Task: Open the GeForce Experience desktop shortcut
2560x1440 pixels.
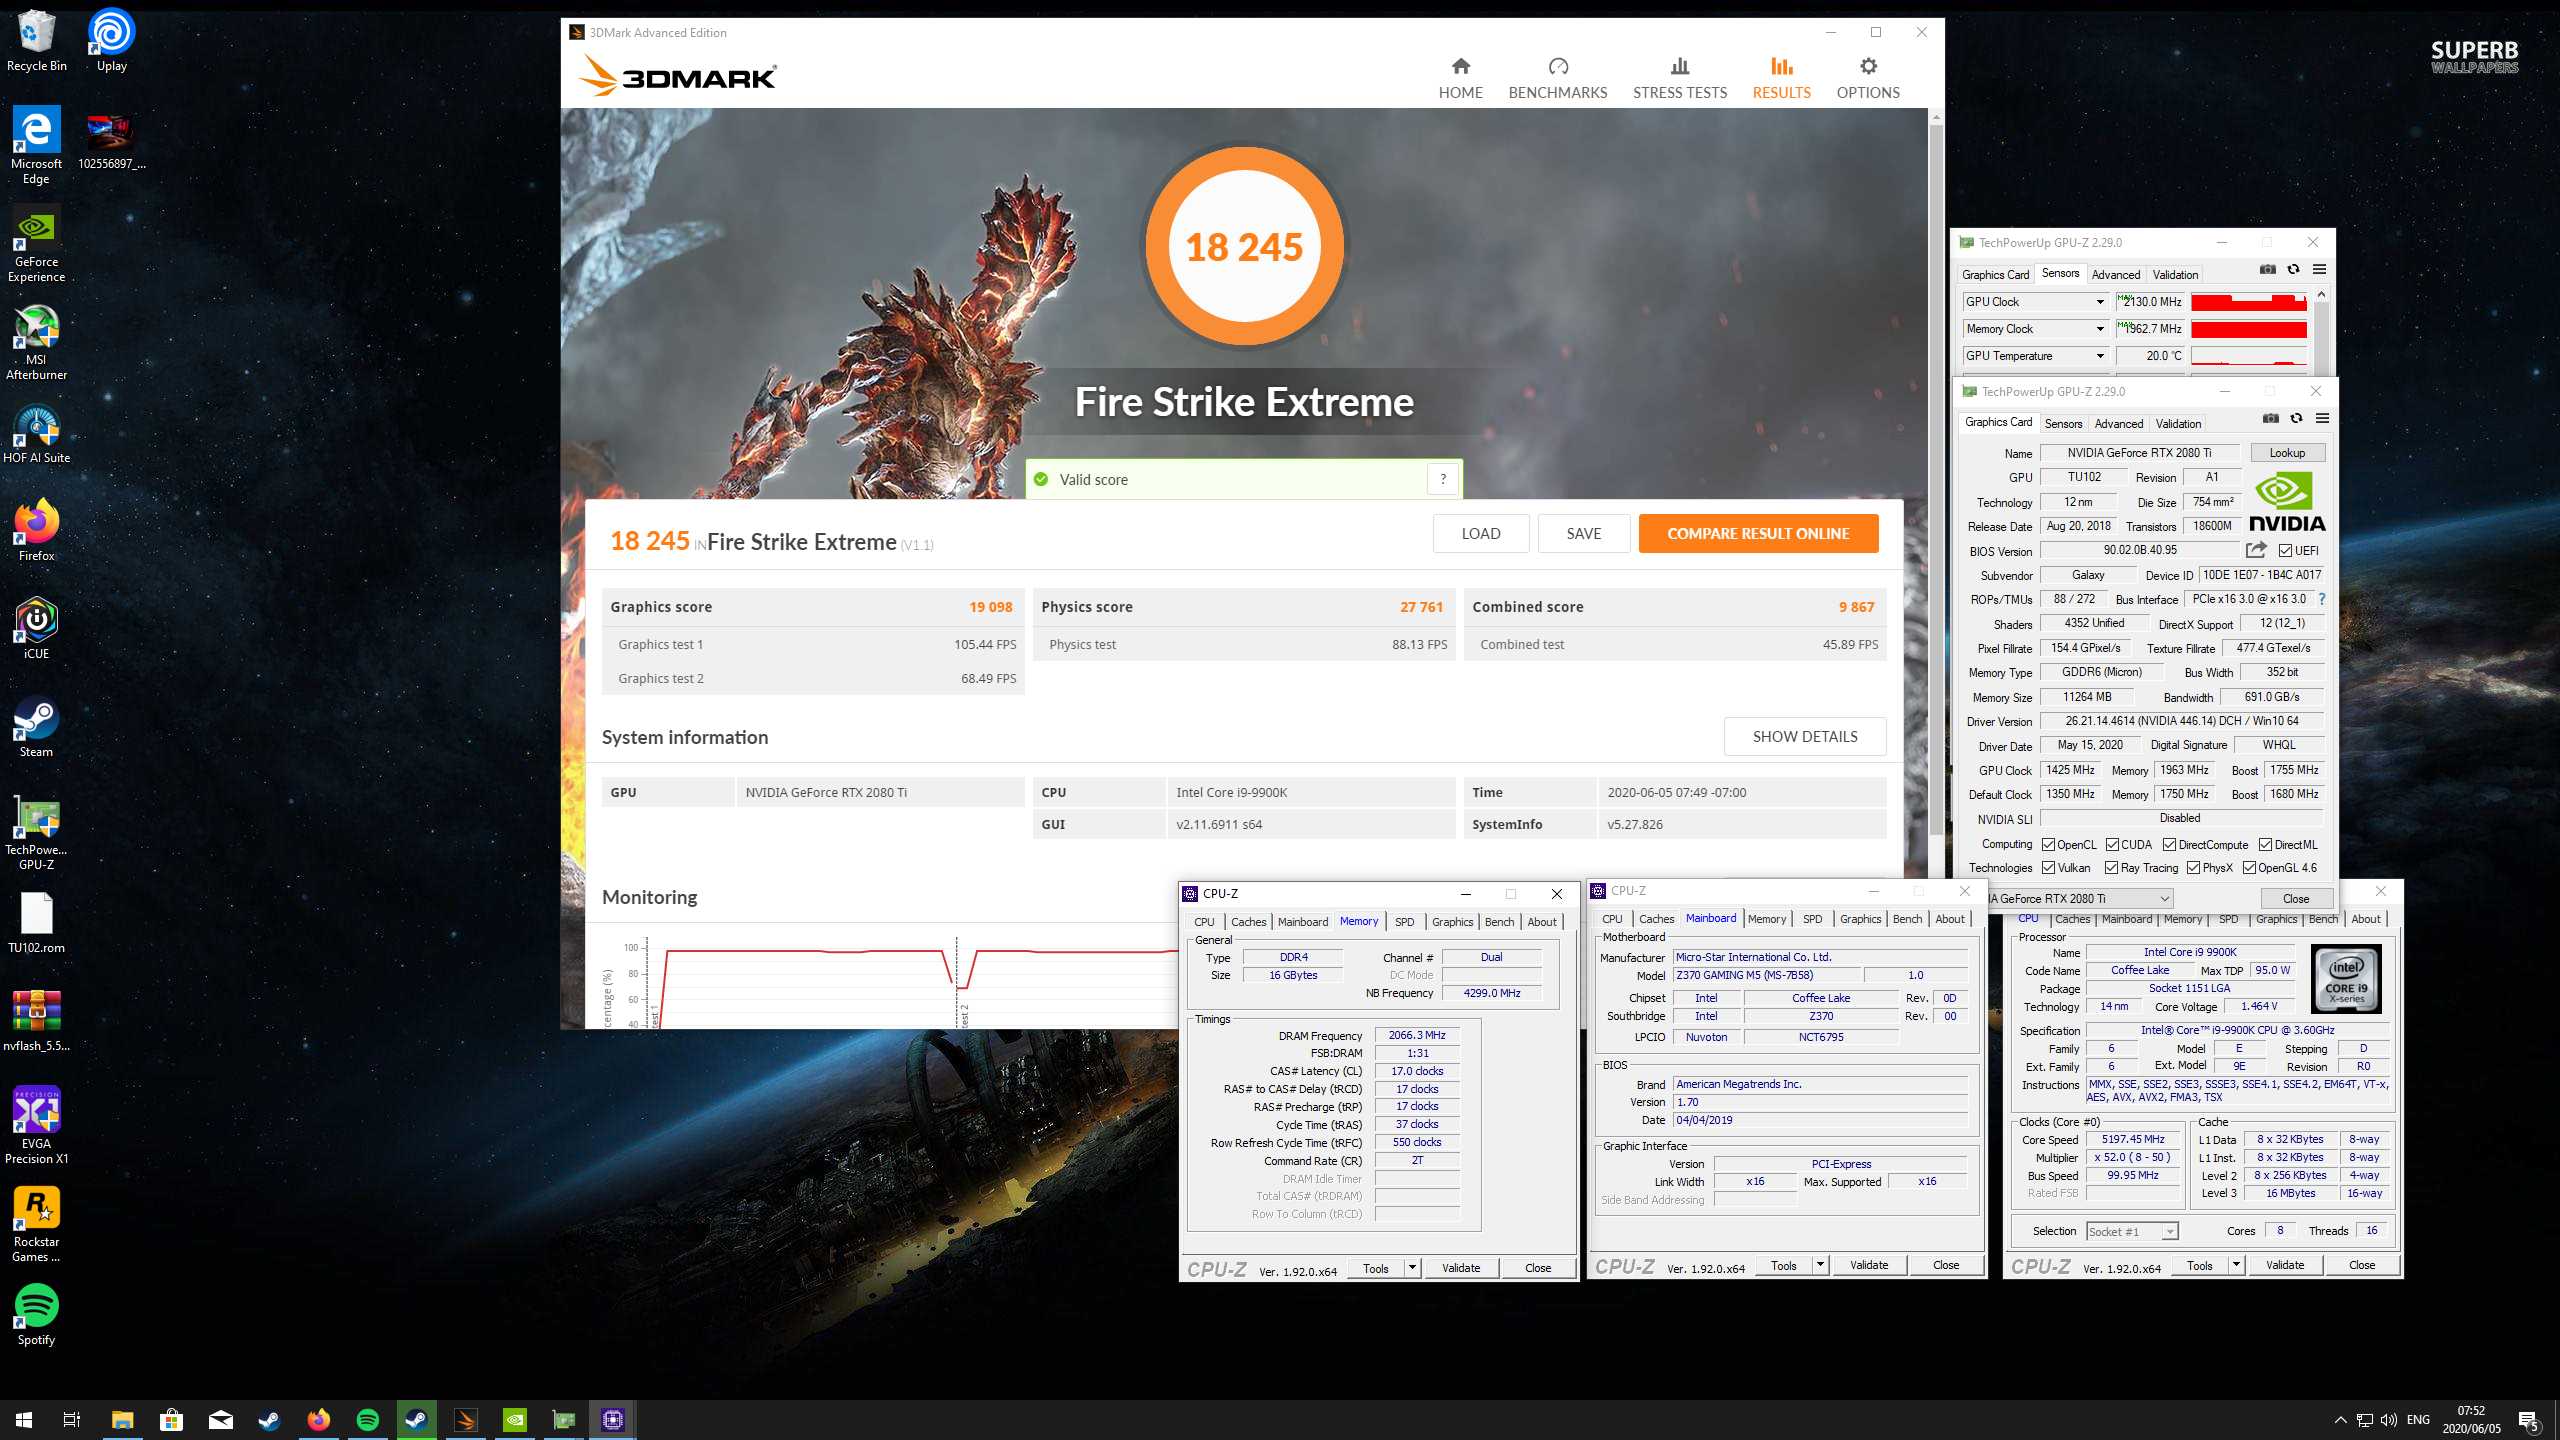Action: pos(36,244)
